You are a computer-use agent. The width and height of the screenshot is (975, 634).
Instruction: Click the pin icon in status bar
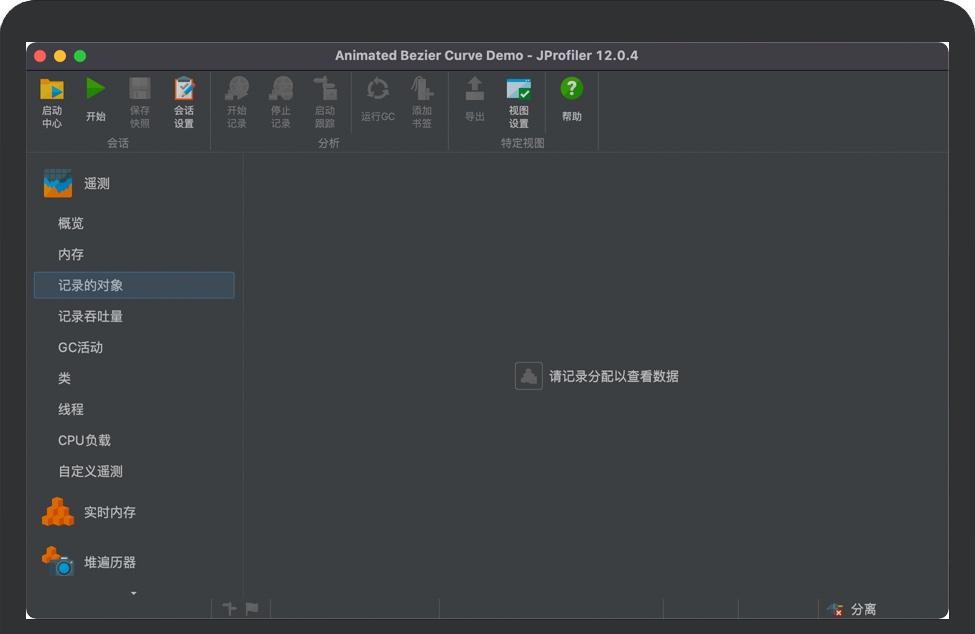(229, 609)
